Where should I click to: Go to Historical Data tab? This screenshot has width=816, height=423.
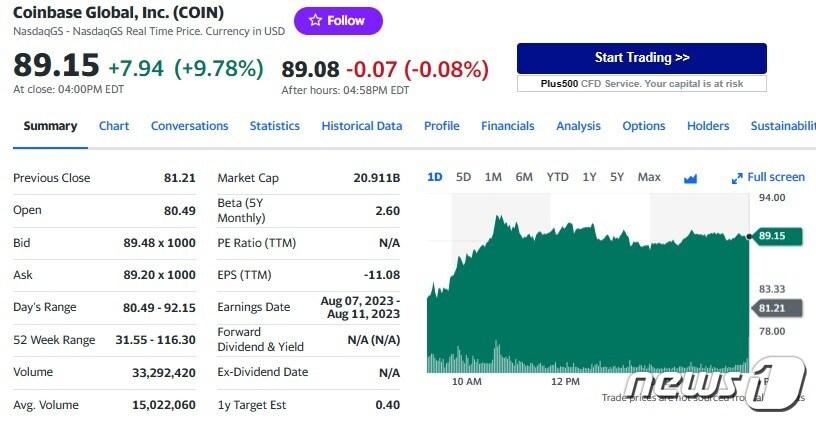coord(361,126)
